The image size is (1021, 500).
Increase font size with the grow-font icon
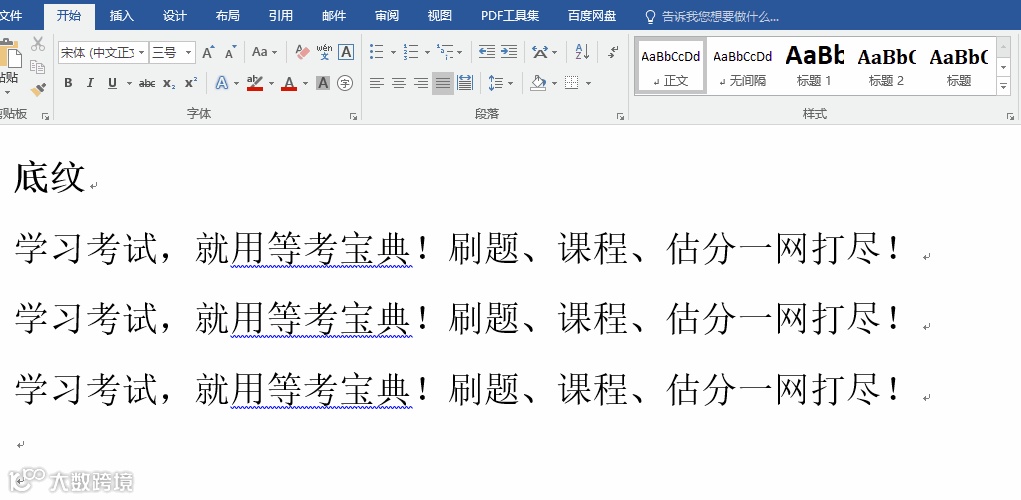(208, 52)
